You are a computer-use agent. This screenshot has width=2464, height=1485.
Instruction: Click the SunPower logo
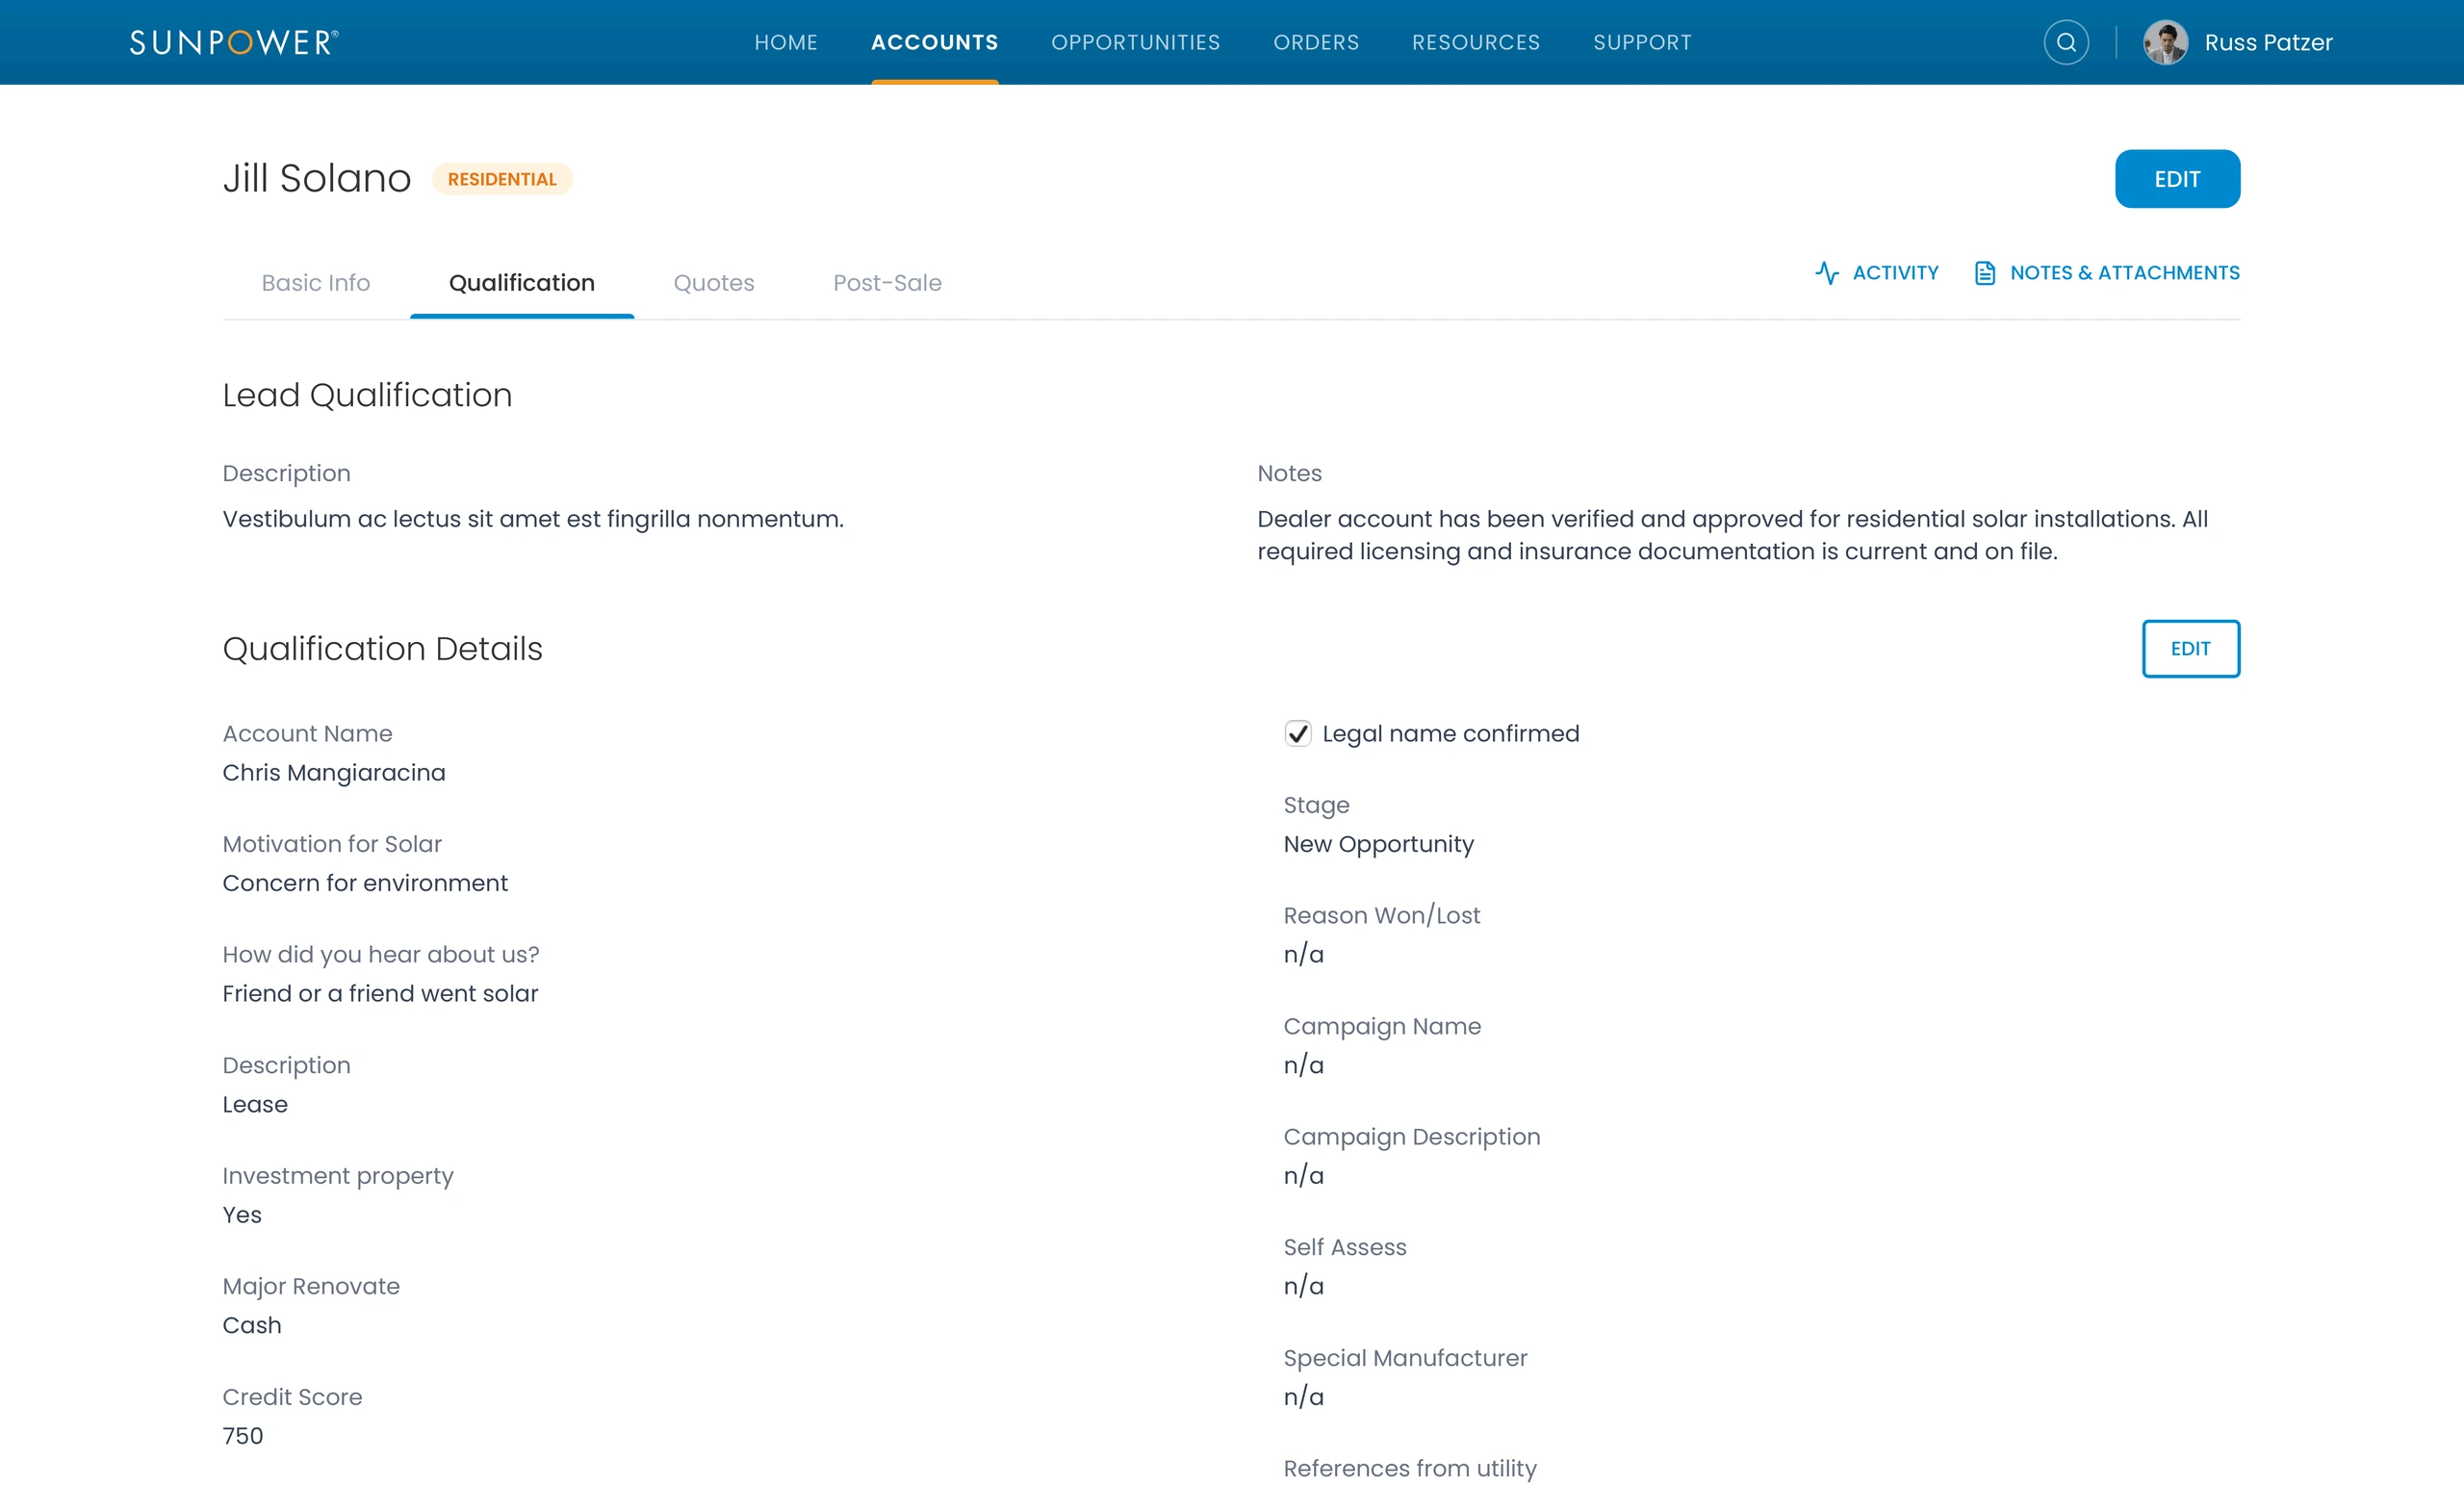tap(234, 42)
